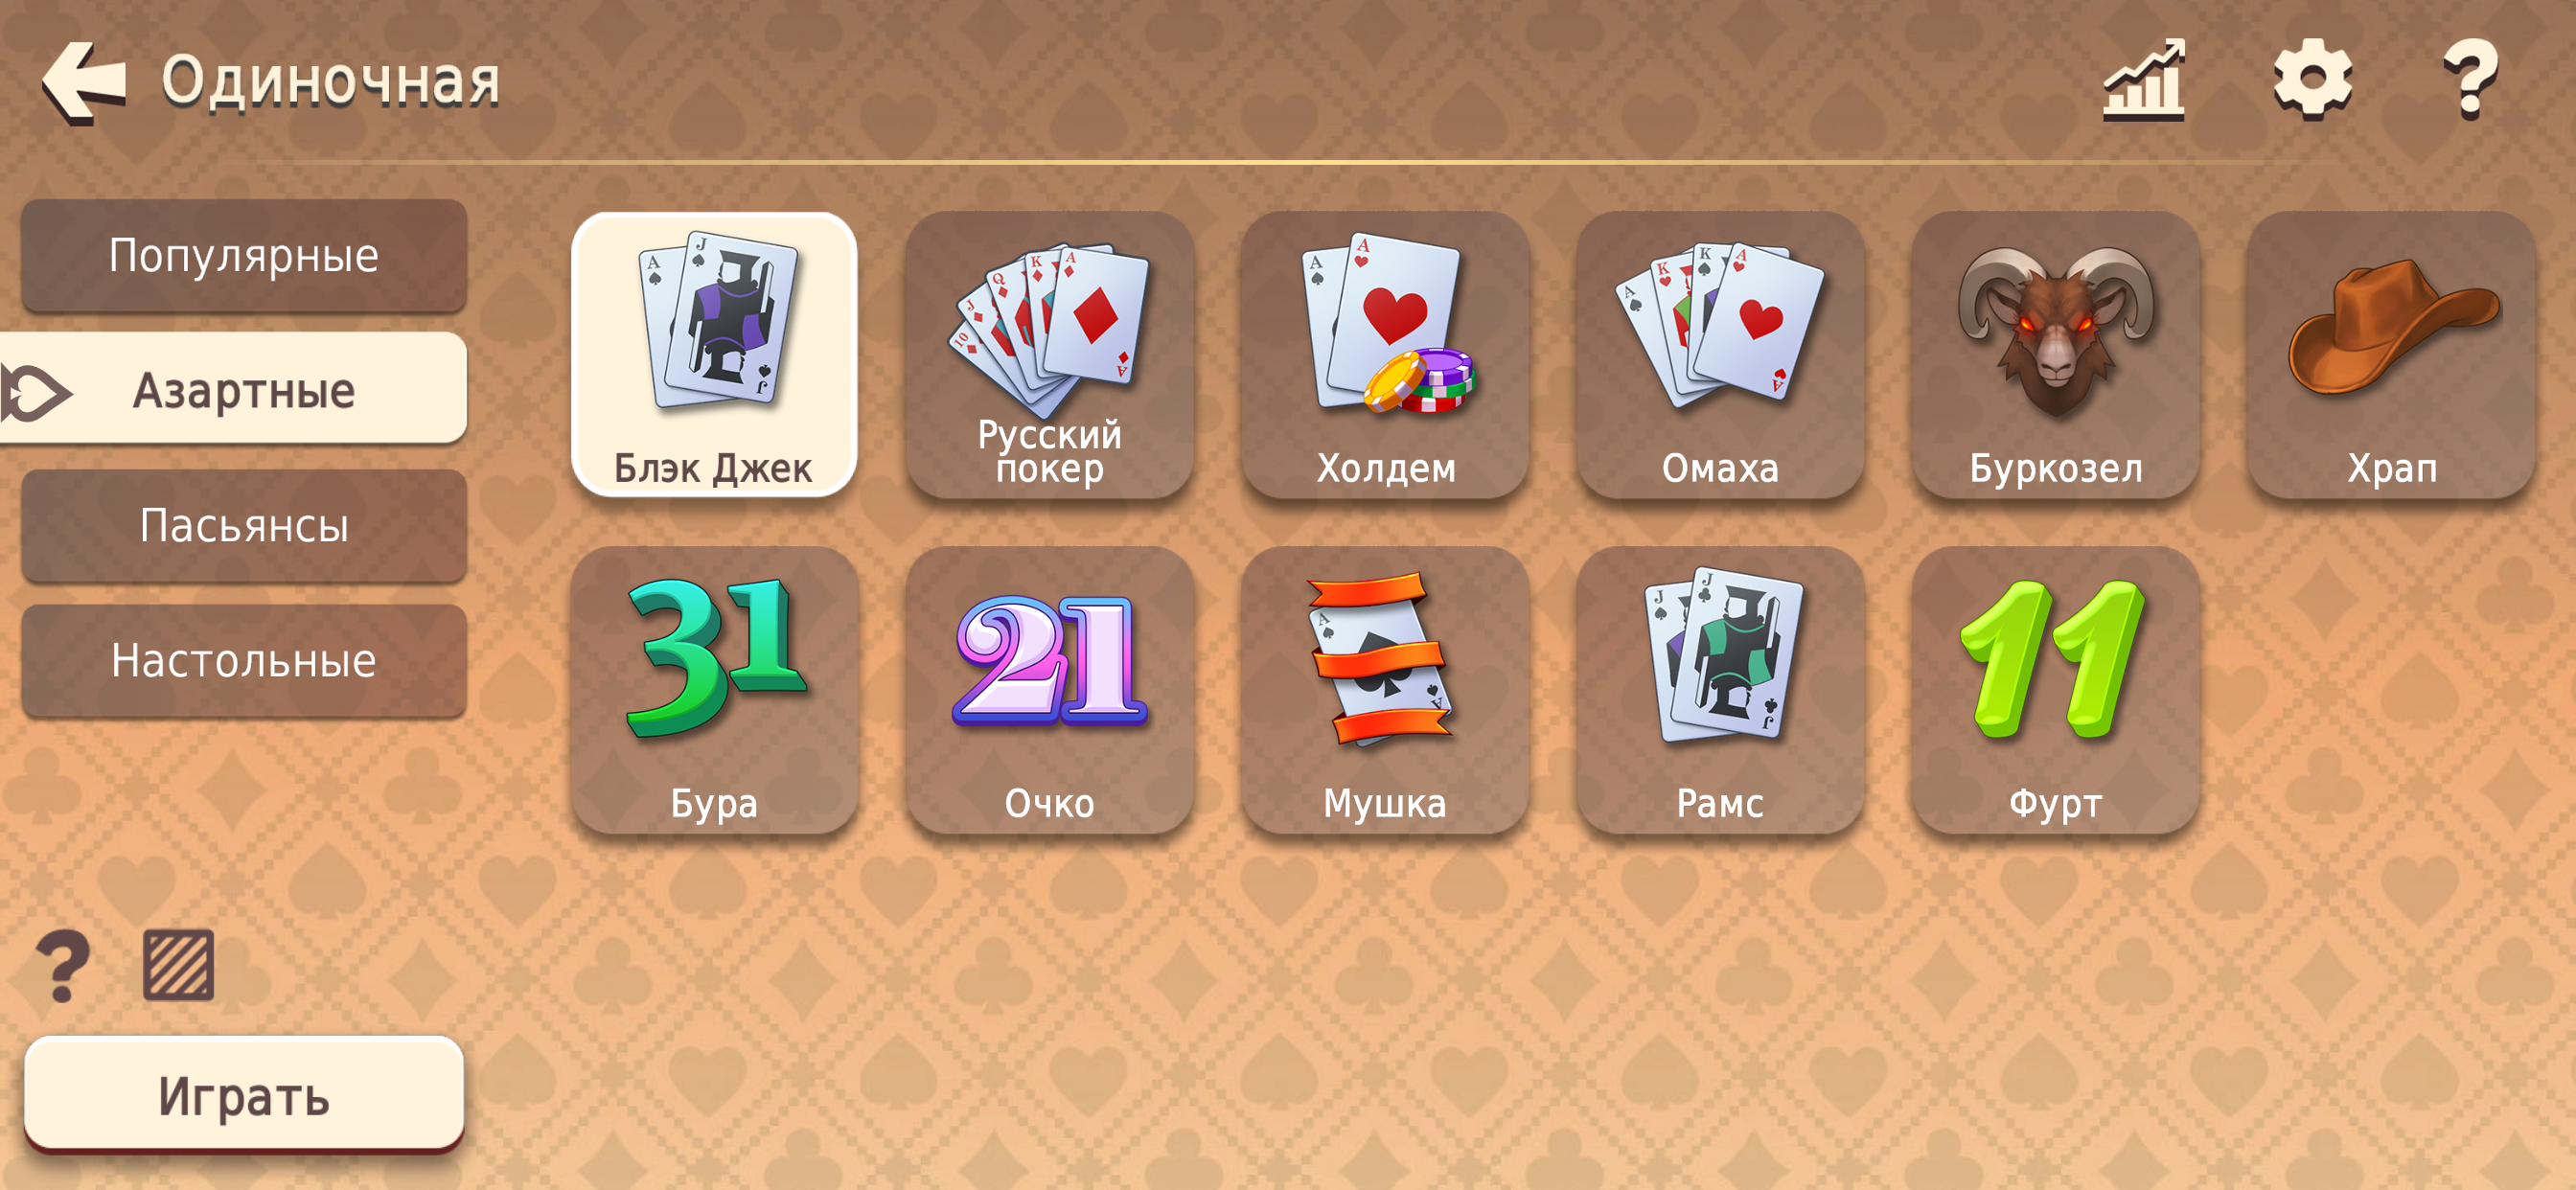2576x1190 pixels.
Task: Go back using the arrow icon
Action: [84, 82]
